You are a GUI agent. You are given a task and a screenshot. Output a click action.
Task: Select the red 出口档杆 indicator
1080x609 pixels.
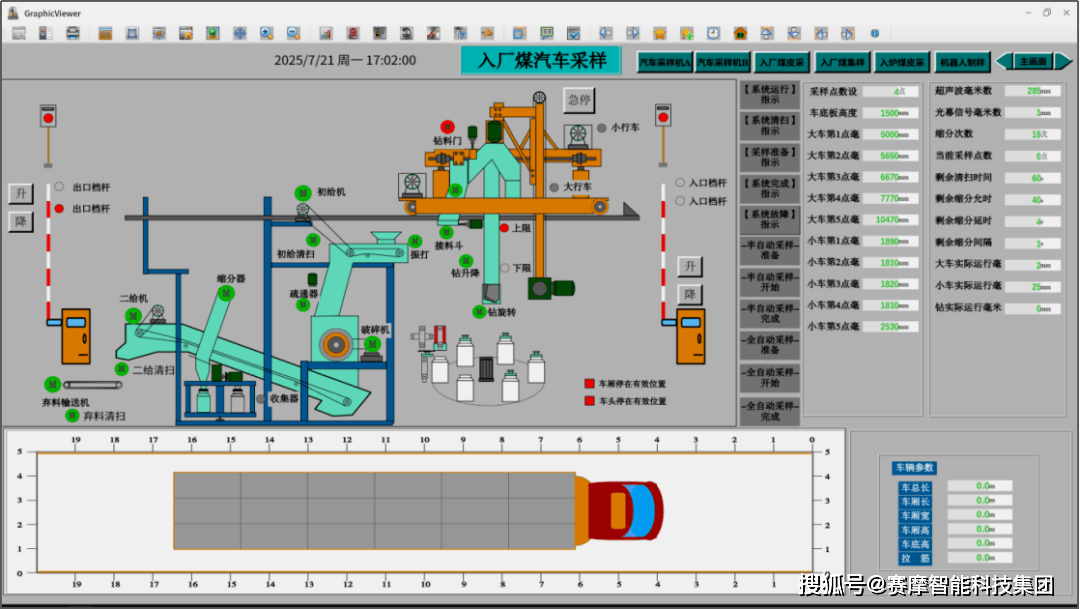(60, 209)
